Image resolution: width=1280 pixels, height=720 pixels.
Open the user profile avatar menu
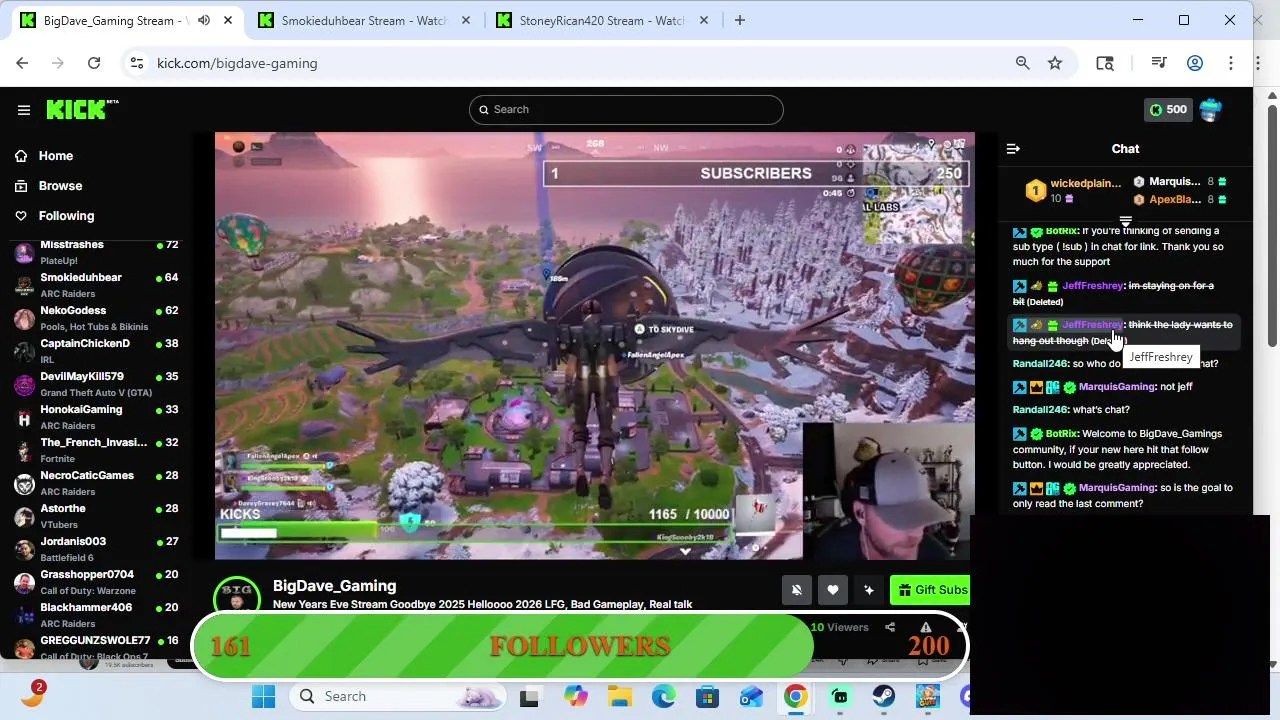[1210, 110]
